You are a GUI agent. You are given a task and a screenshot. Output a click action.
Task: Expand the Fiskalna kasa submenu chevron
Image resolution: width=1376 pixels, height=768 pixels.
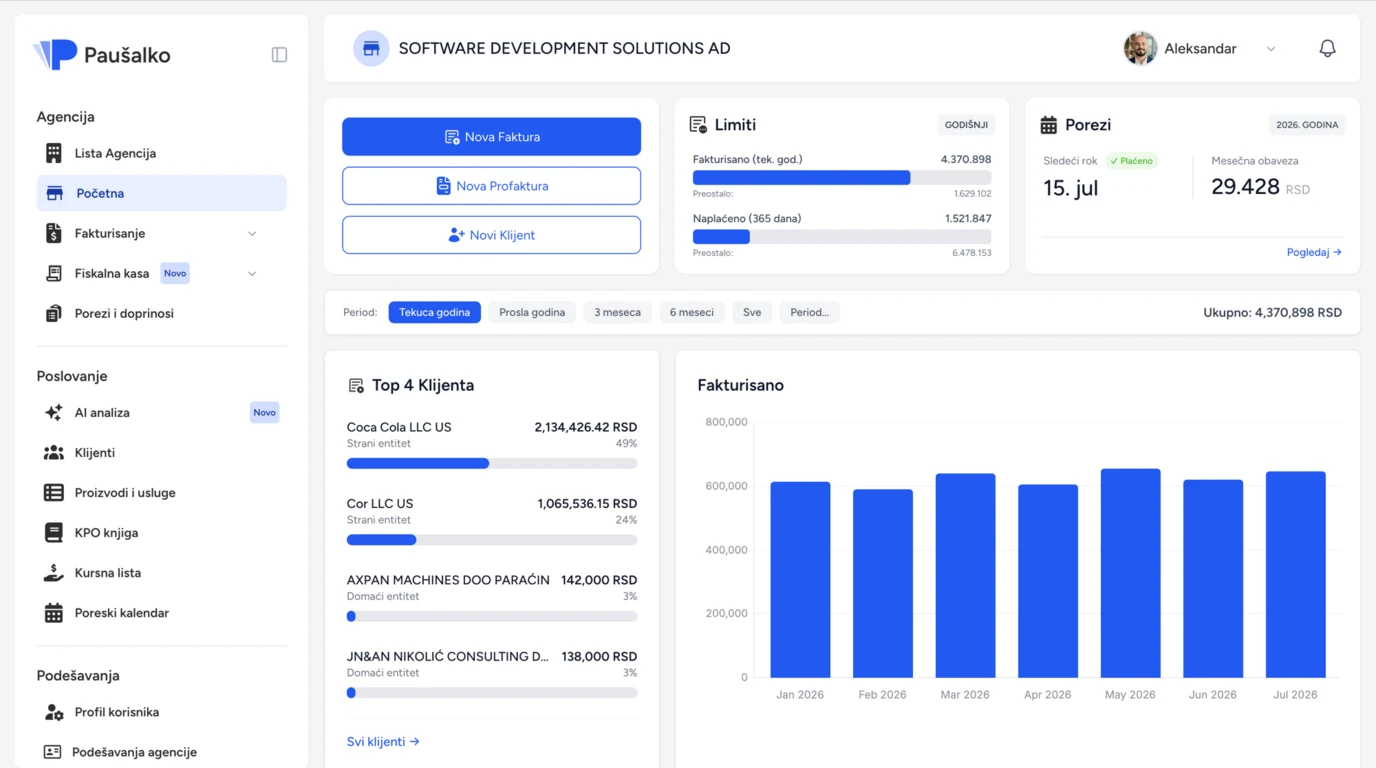[252, 273]
